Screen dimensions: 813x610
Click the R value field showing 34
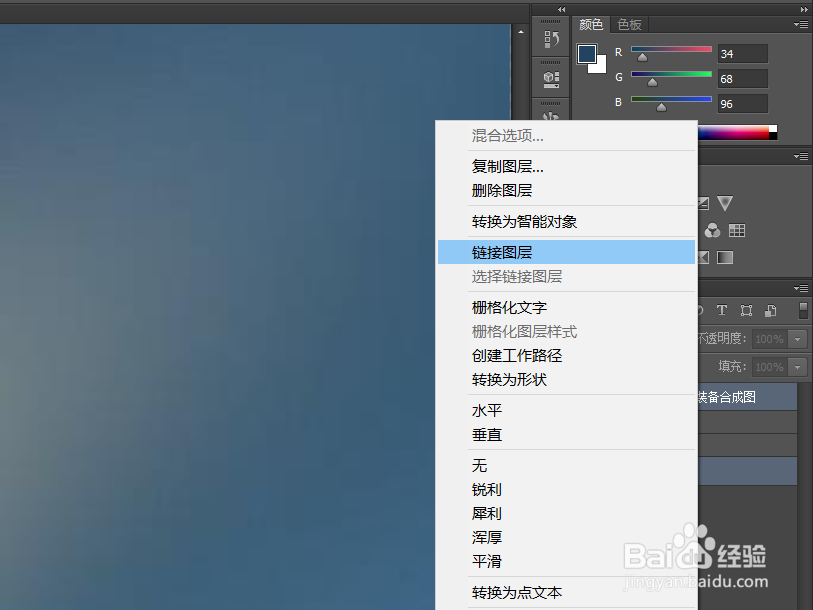click(x=742, y=54)
